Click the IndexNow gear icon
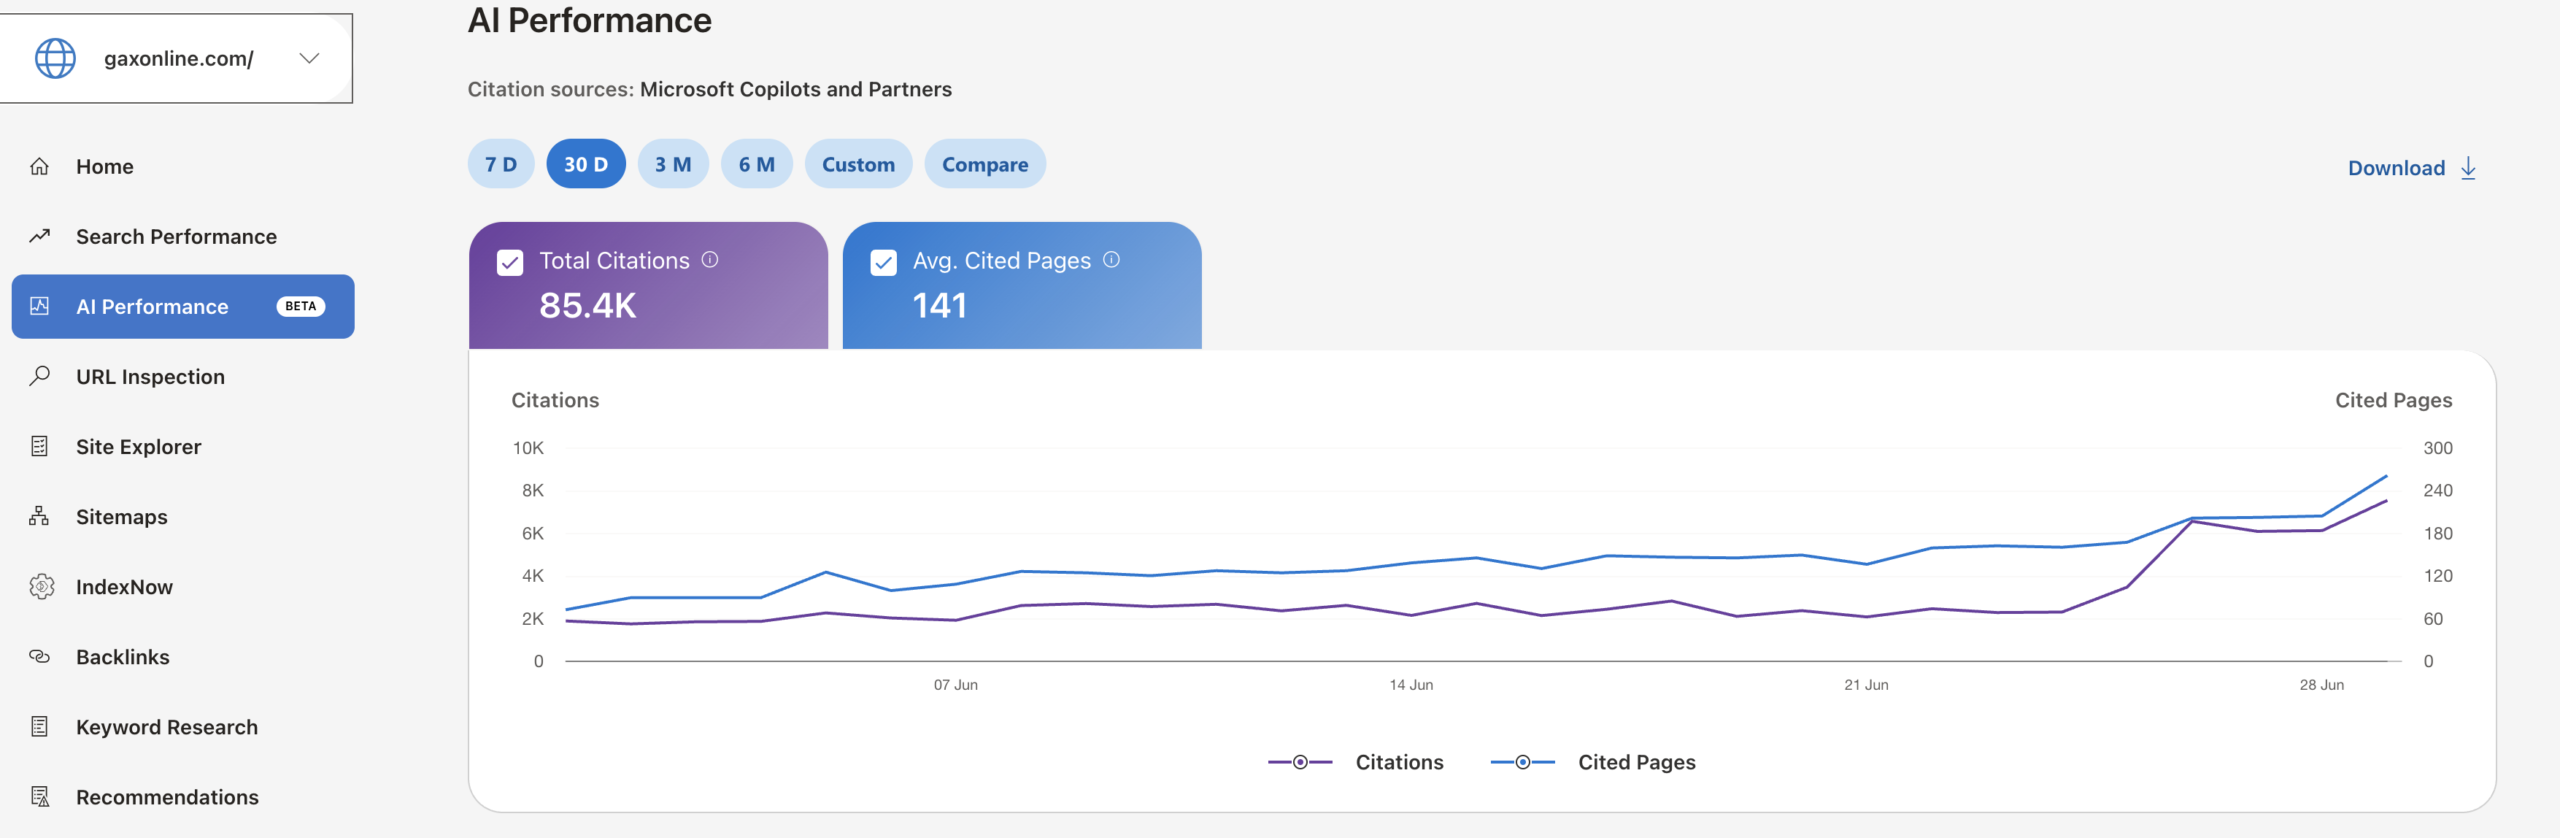The image size is (2560, 838). pos(41,586)
